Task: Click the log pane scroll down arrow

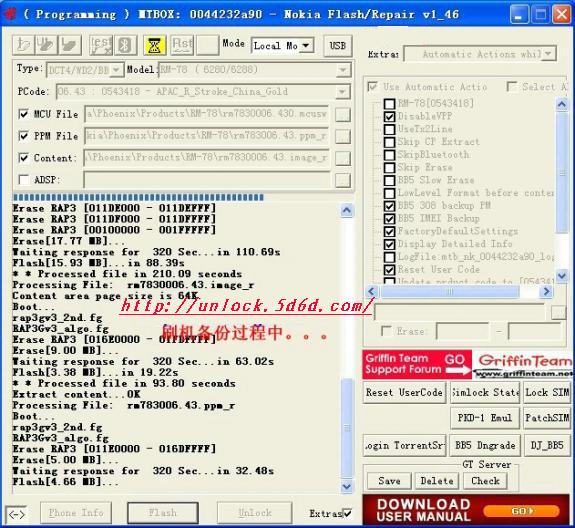Action: coord(347,487)
